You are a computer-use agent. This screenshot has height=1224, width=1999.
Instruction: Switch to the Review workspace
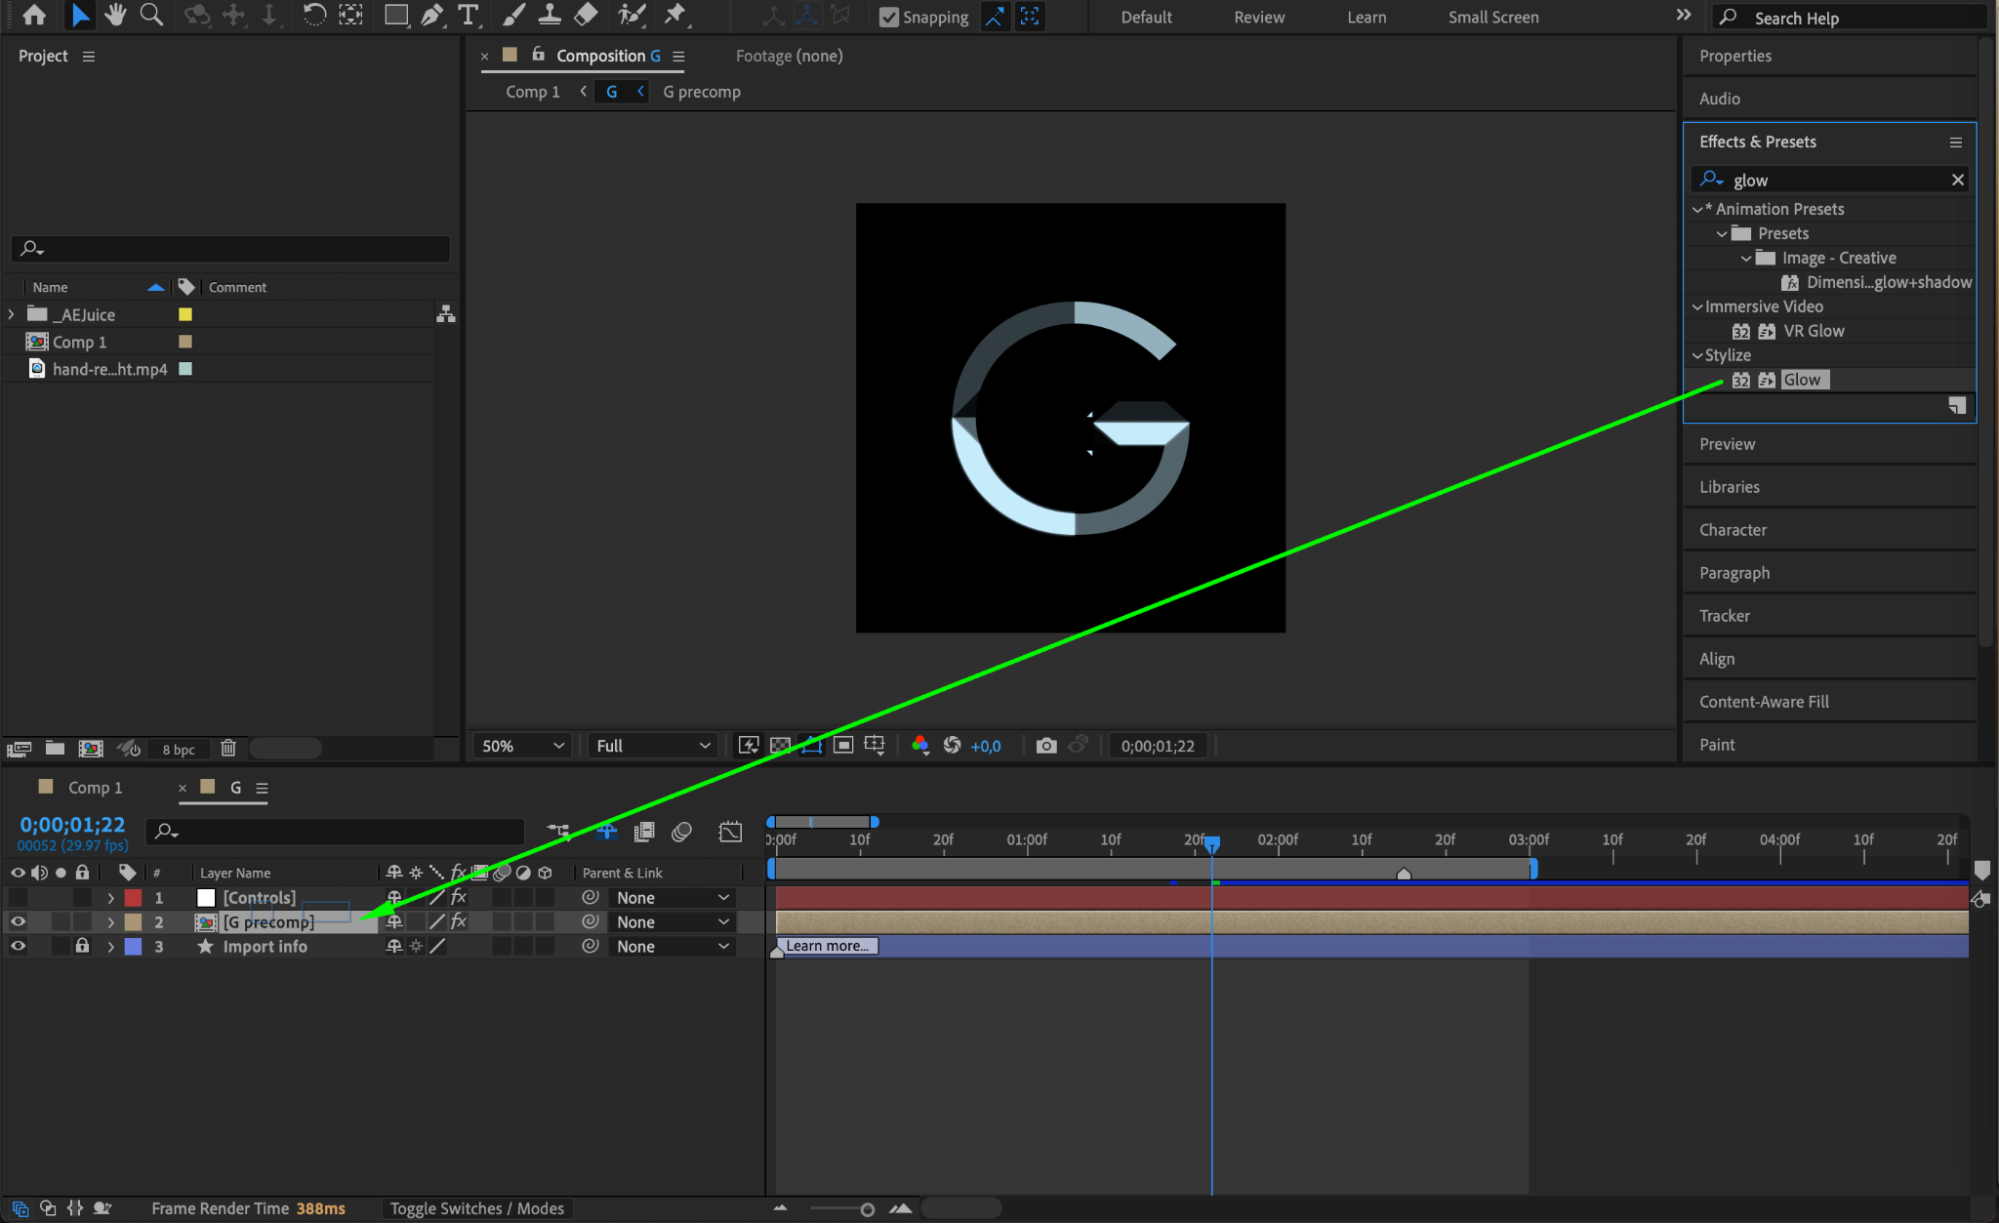(x=1258, y=17)
